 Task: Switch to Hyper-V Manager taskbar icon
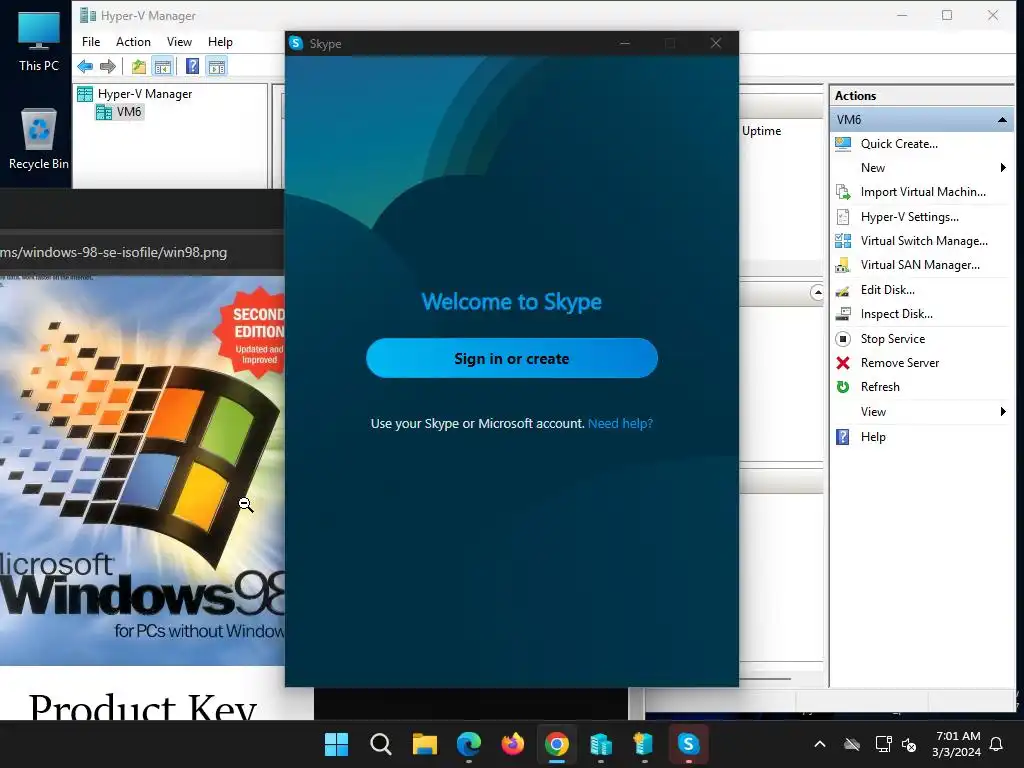pos(601,744)
